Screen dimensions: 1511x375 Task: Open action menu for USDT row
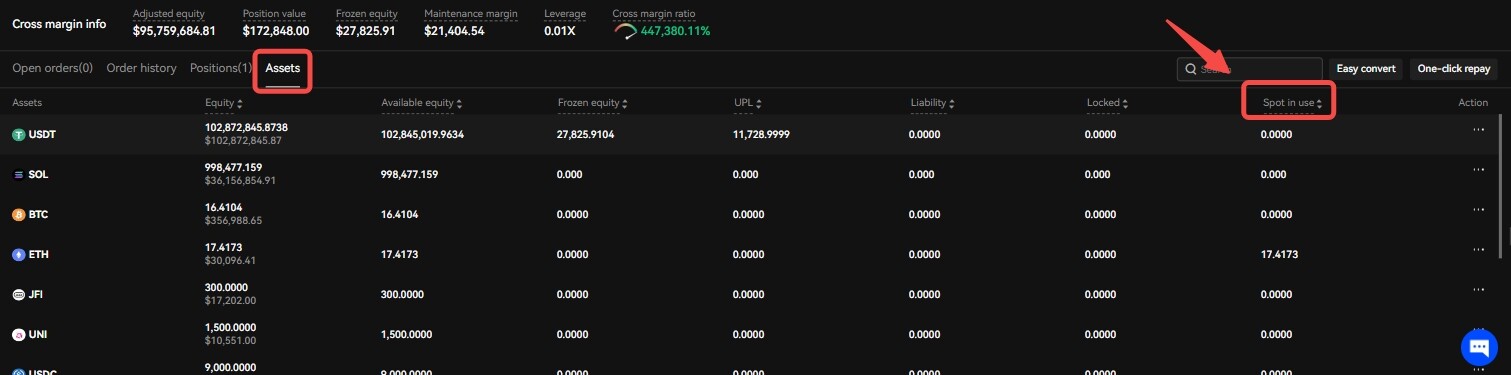pos(1479,130)
